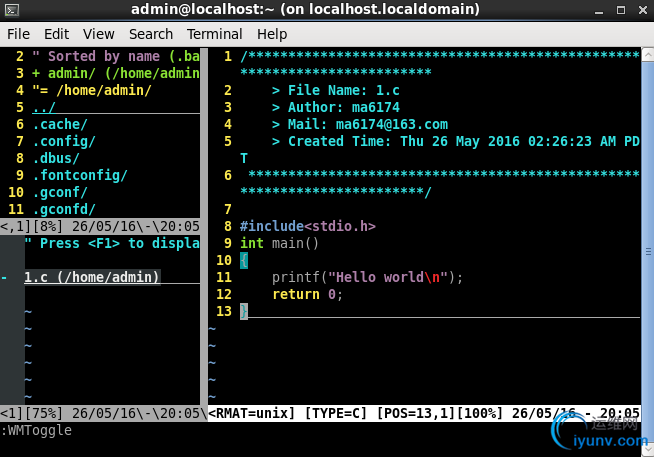Open the Search menu

point(151,34)
